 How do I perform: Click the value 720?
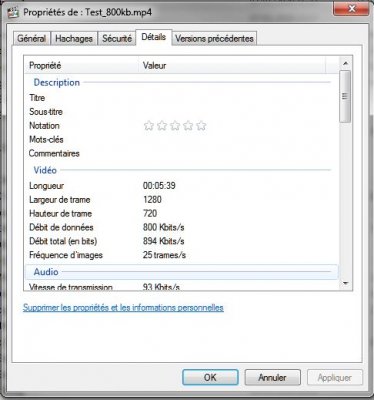[150, 213]
